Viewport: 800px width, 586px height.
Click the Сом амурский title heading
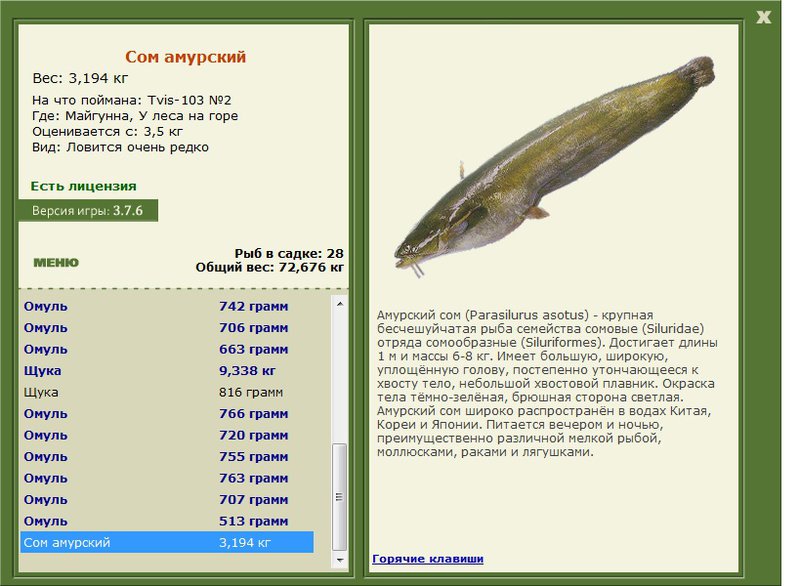(185, 57)
